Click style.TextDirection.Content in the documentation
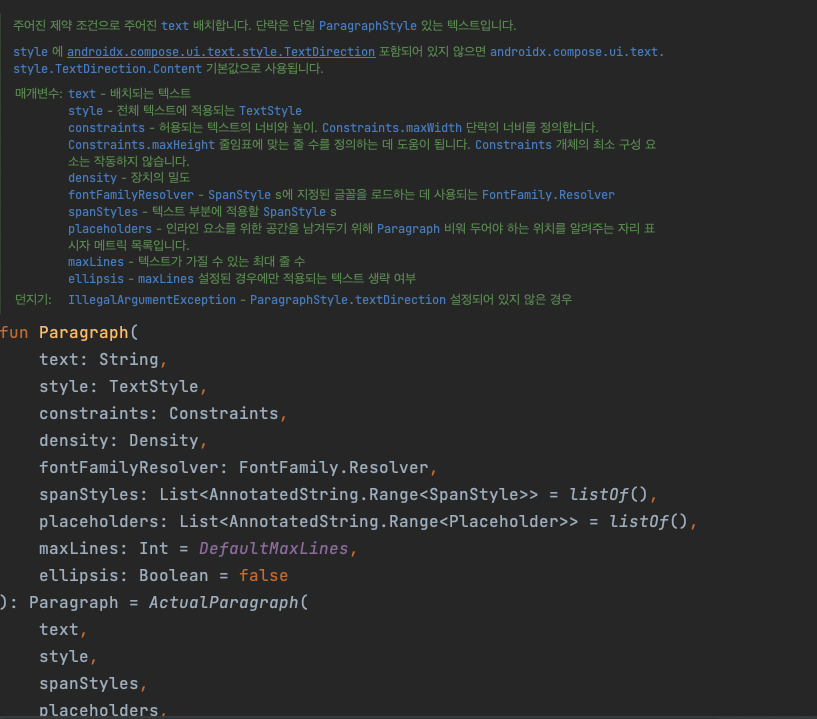This screenshot has width=817, height=719. (107, 69)
